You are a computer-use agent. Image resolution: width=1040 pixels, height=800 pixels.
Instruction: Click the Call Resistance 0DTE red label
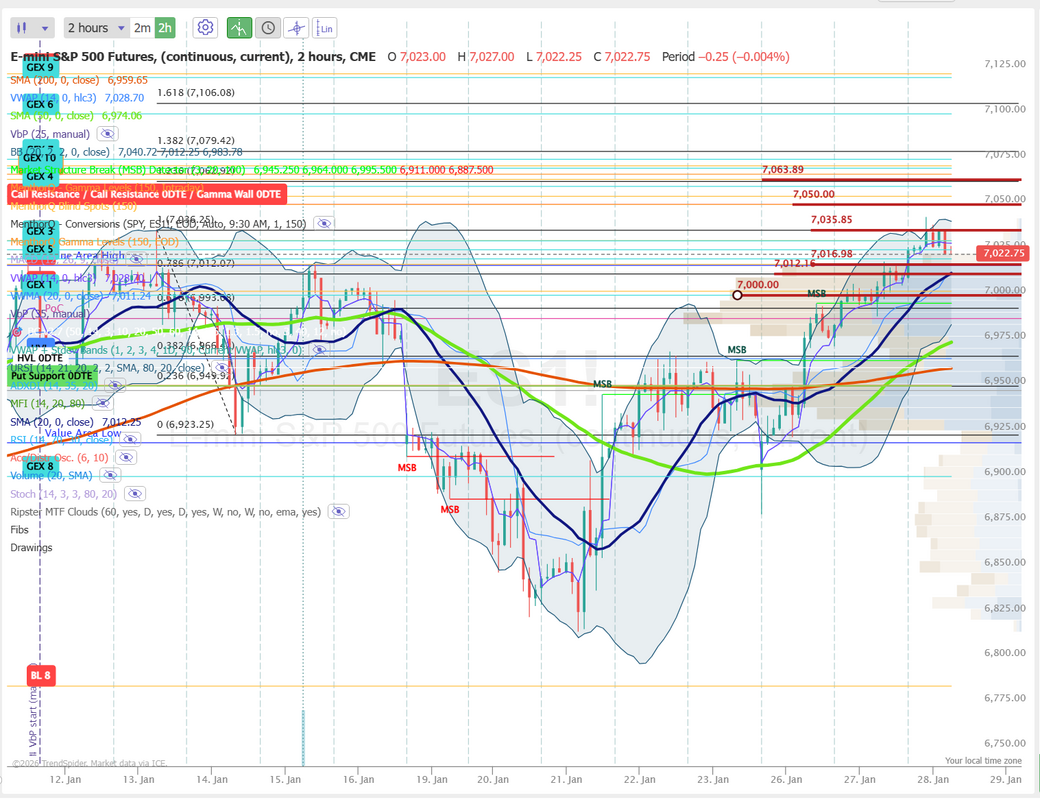(146, 194)
